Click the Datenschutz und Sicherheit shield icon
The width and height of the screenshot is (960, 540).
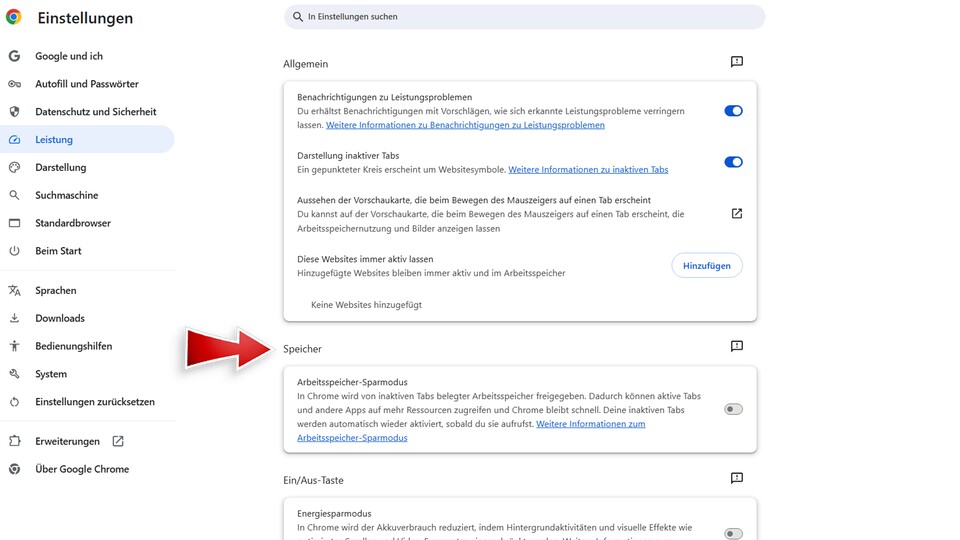coord(14,112)
